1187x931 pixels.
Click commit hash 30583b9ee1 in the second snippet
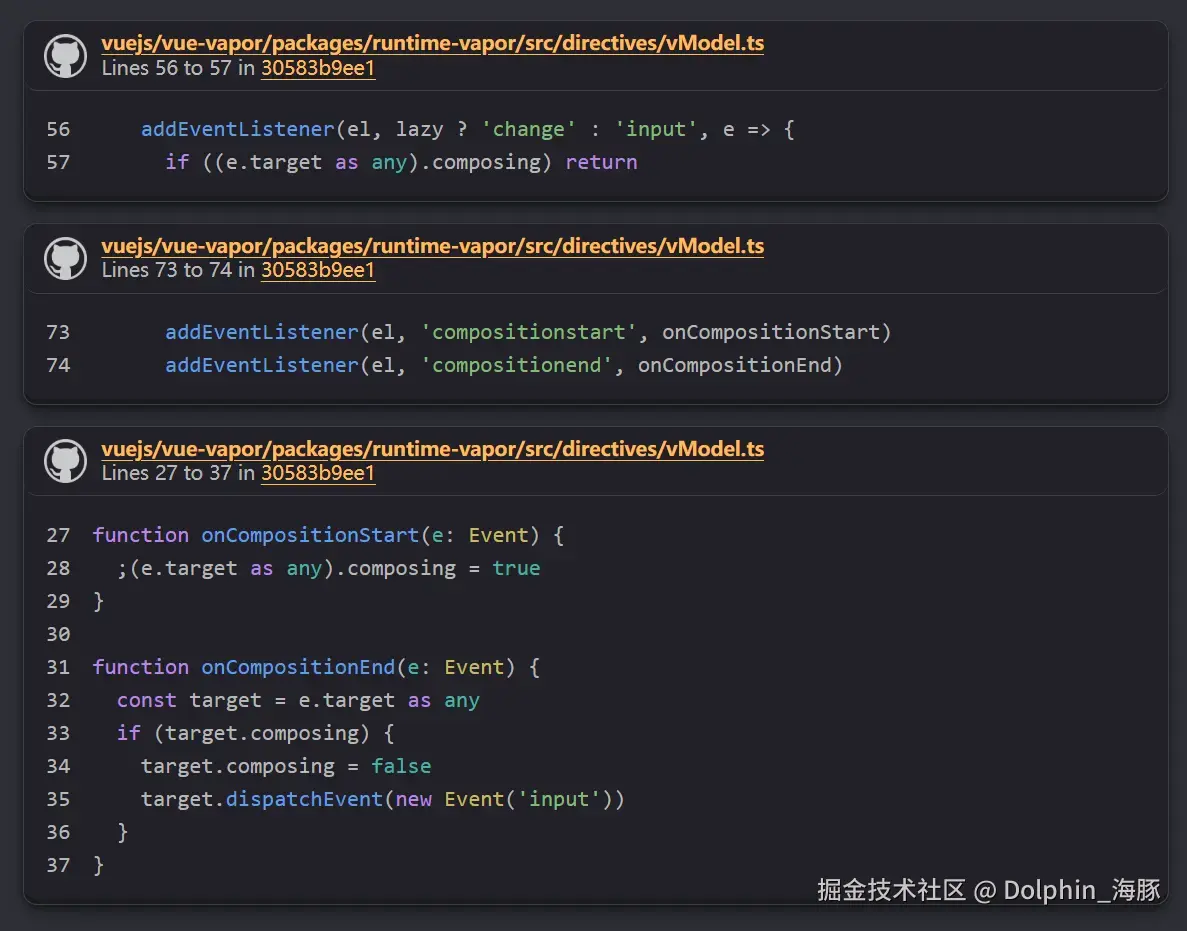click(318, 270)
